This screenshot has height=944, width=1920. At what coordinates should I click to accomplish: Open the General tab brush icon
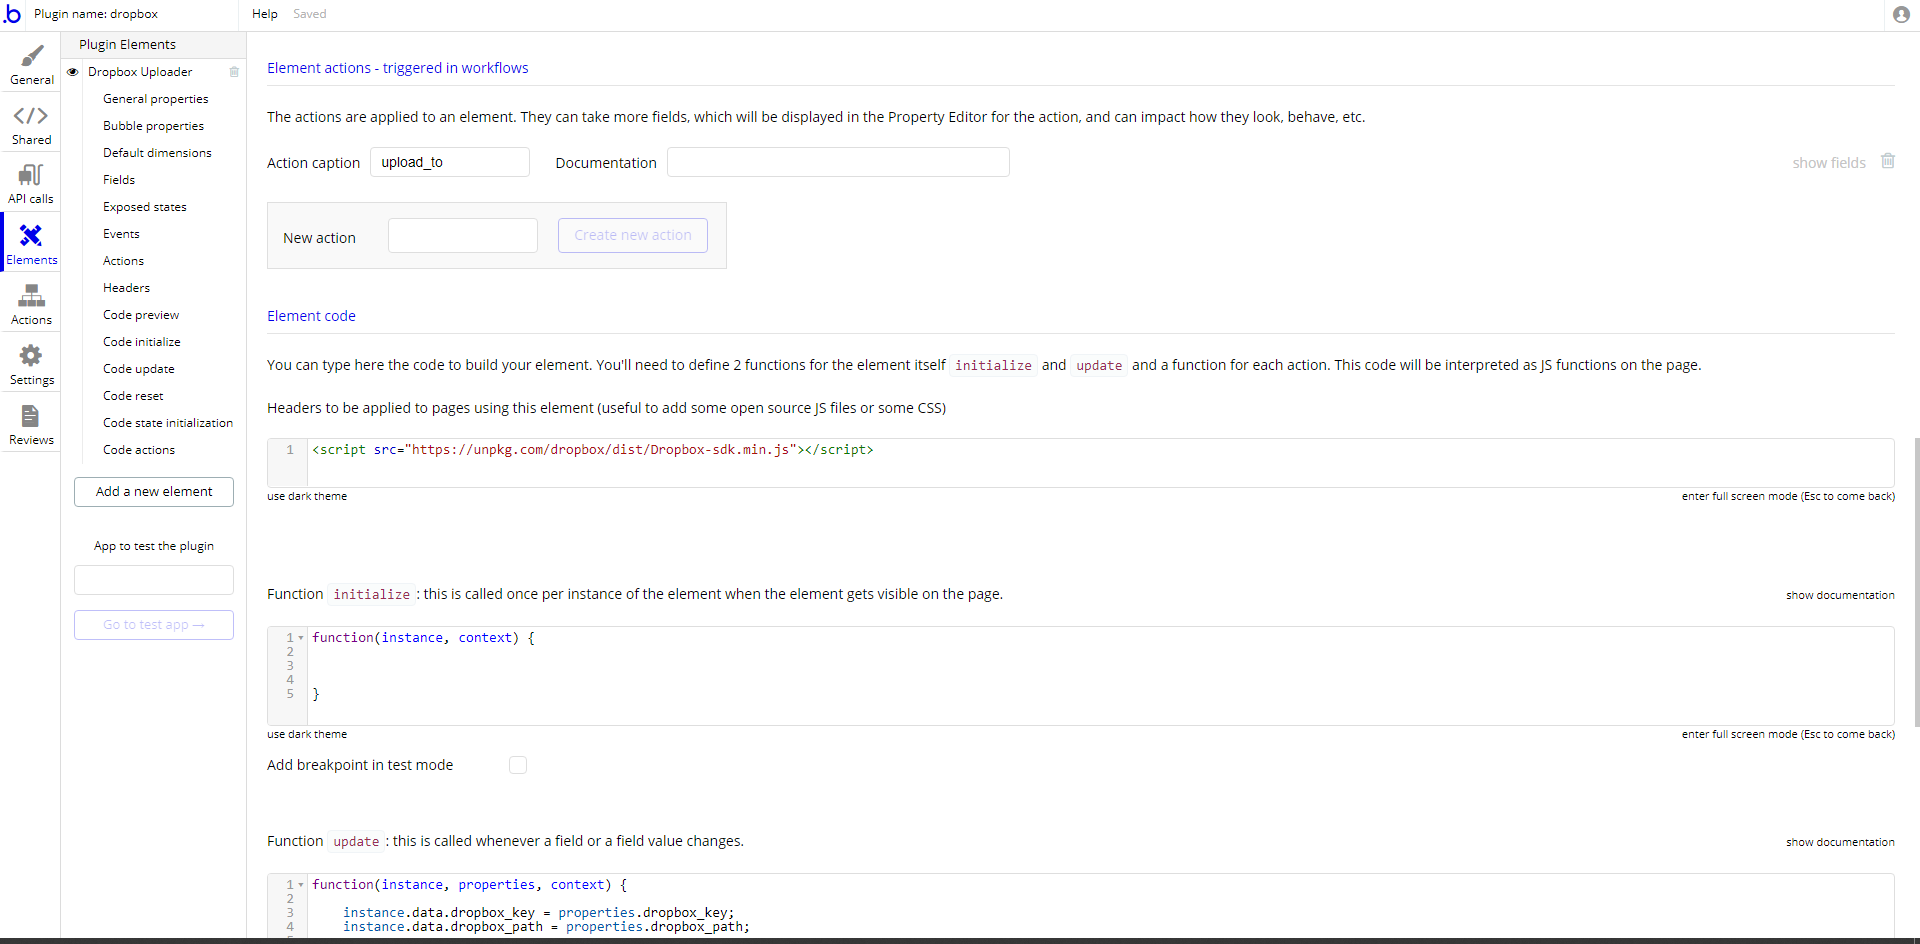click(x=32, y=56)
